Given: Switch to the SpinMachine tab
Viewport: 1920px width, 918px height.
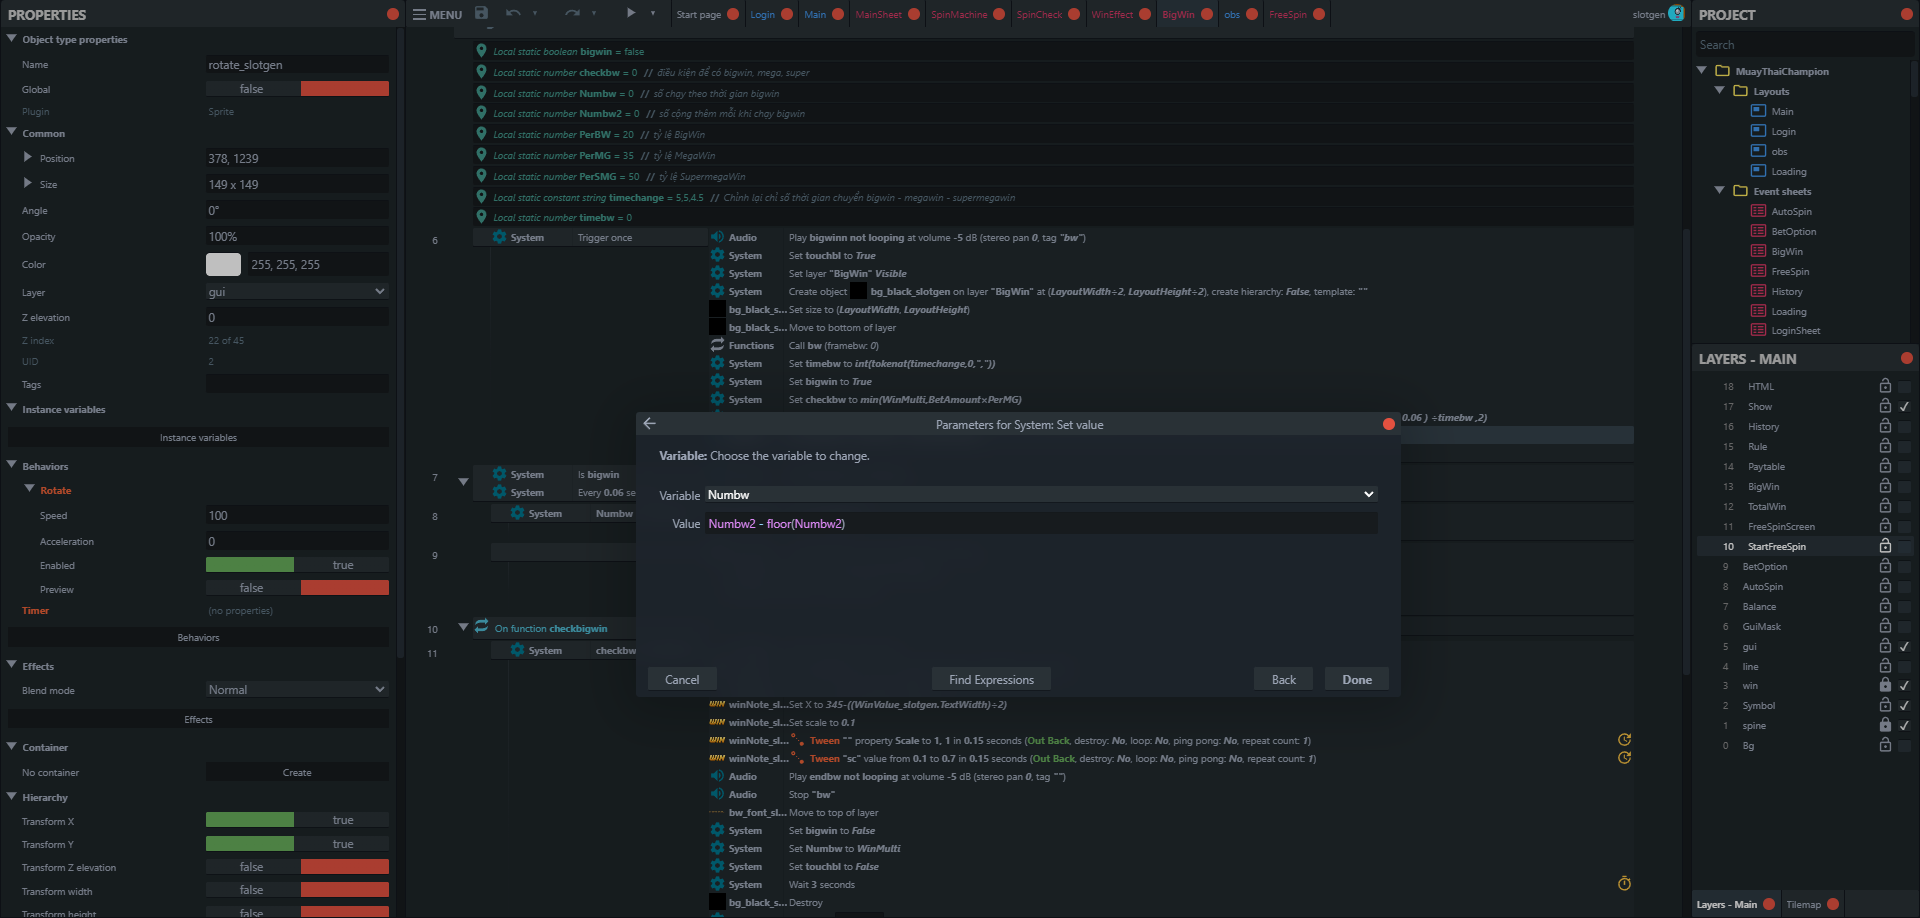Looking at the screenshot, I should click(x=958, y=14).
